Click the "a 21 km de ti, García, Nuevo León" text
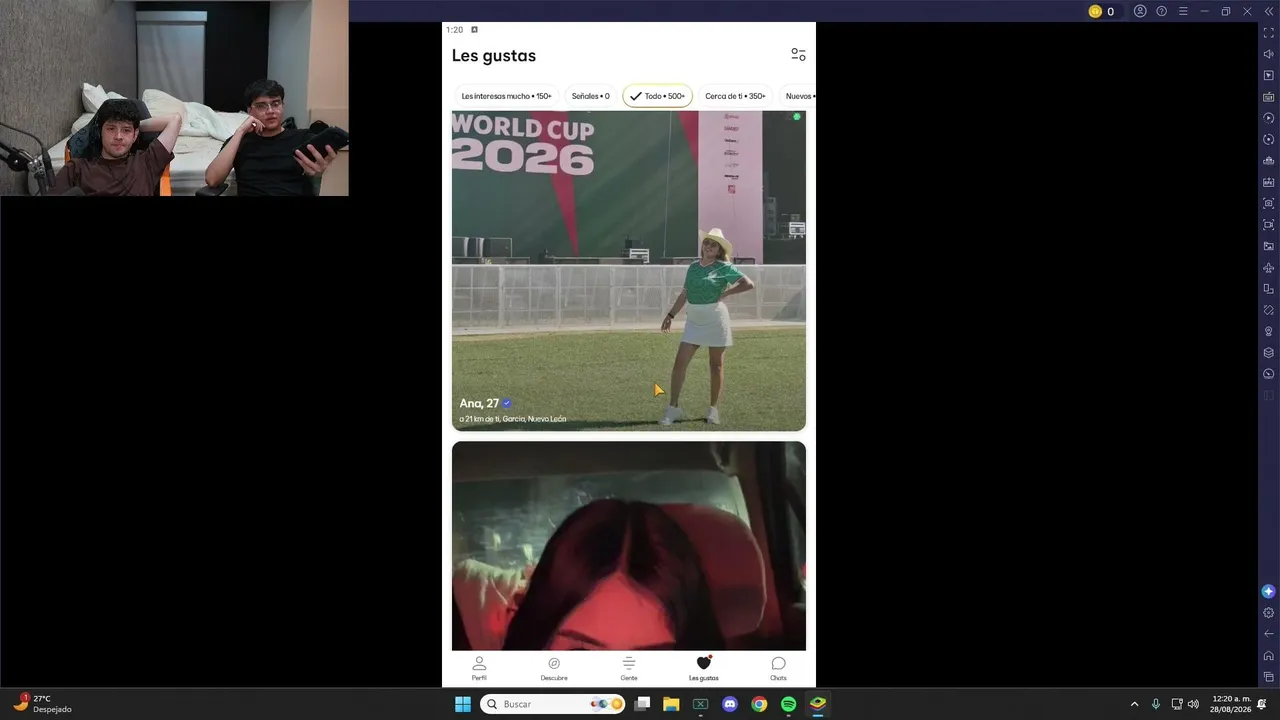 click(513, 419)
